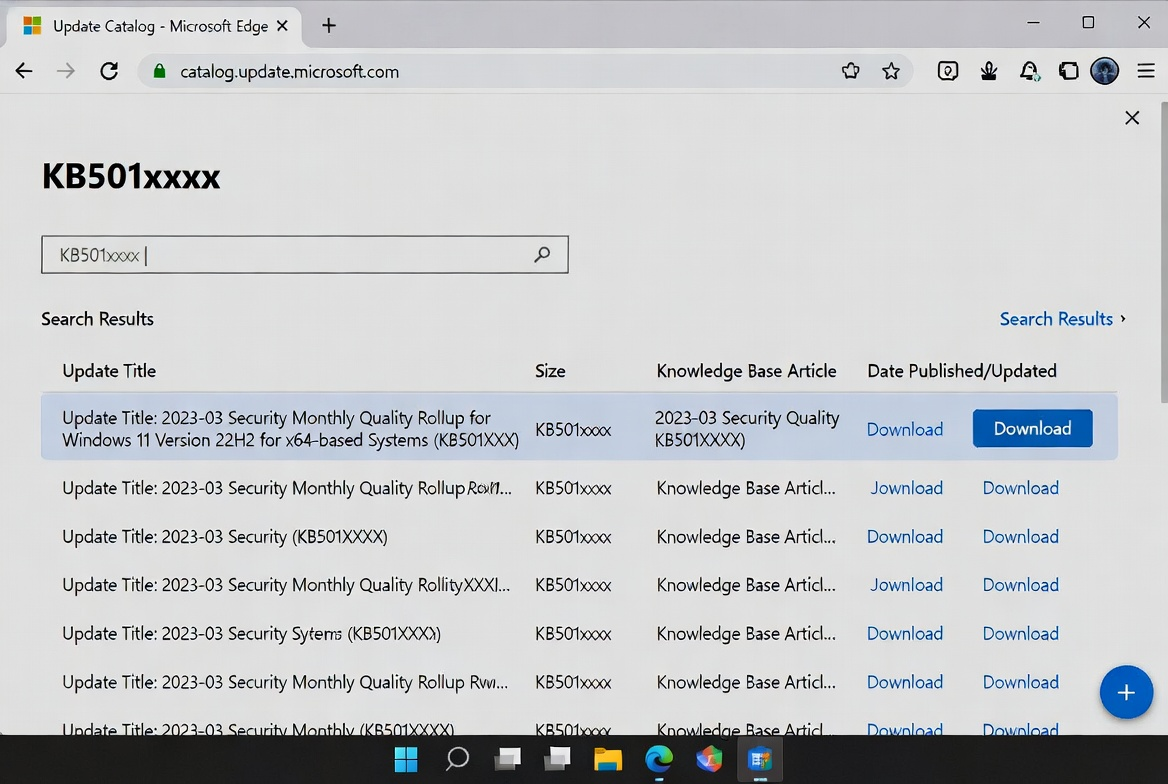Open the Windows Start menu
The height and width of the screenshot is (784, 1168).
pyautogui.click(x=406, y=759)
